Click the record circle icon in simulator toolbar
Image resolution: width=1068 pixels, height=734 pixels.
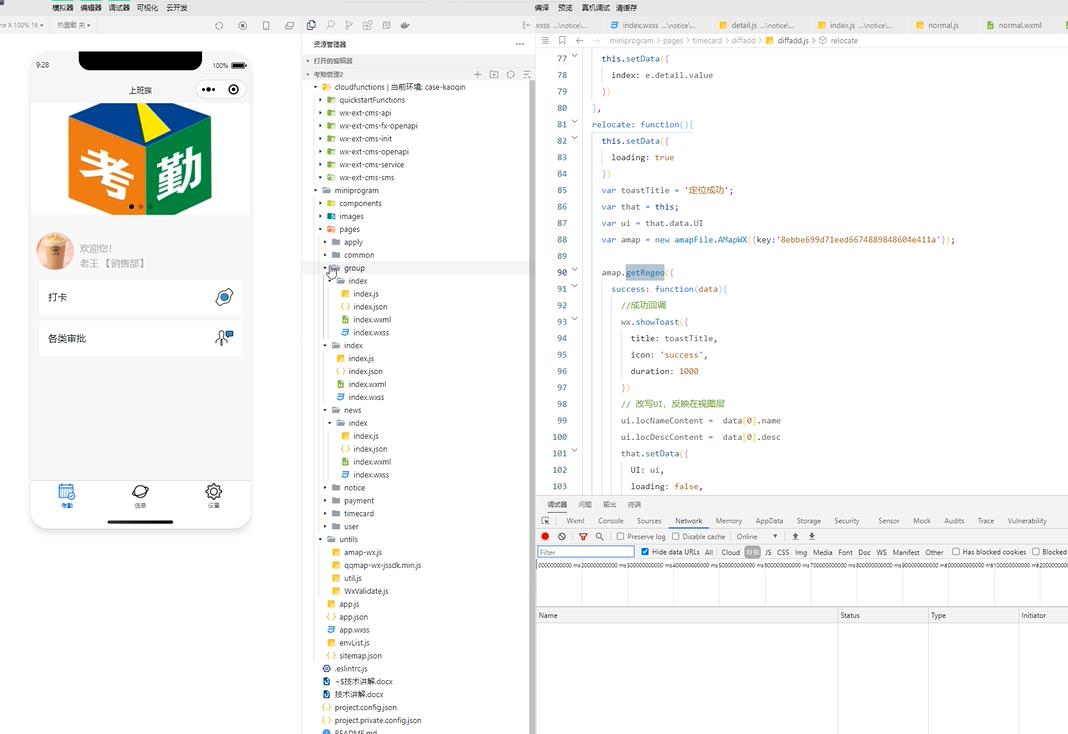coord(242,25)
